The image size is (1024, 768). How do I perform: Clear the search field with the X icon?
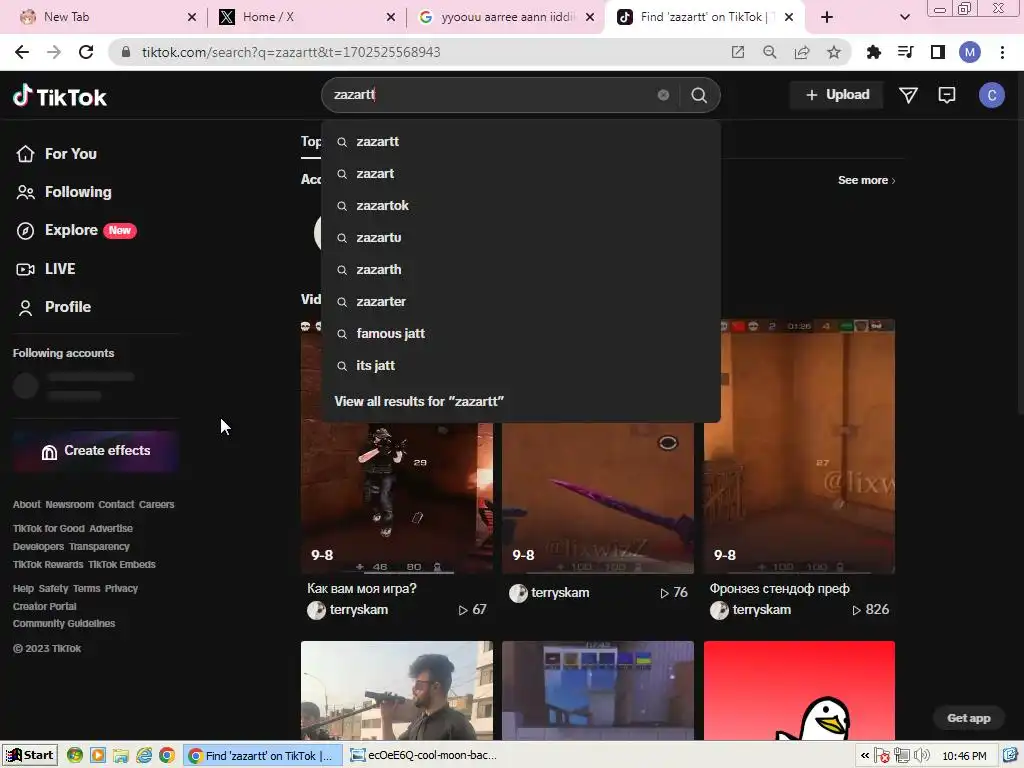(663, 95)
